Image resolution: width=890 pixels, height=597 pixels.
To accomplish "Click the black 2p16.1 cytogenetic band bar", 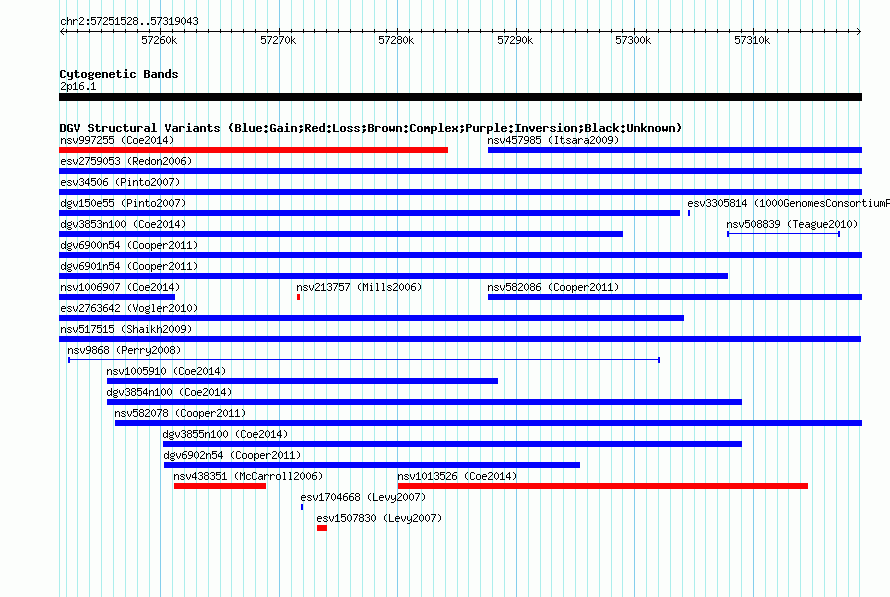I will tap(460, 97).
